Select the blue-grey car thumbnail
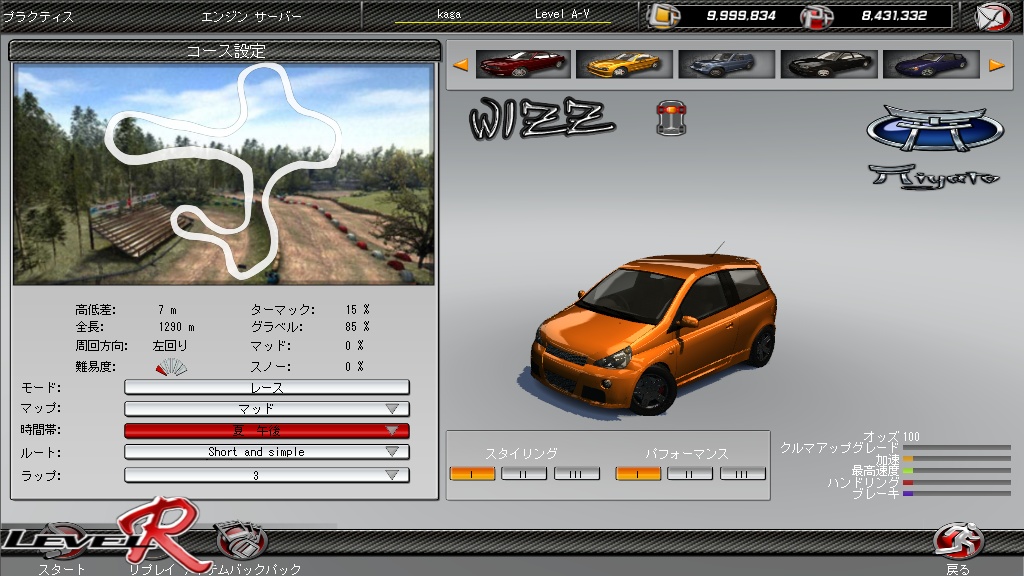 (726, 64)
